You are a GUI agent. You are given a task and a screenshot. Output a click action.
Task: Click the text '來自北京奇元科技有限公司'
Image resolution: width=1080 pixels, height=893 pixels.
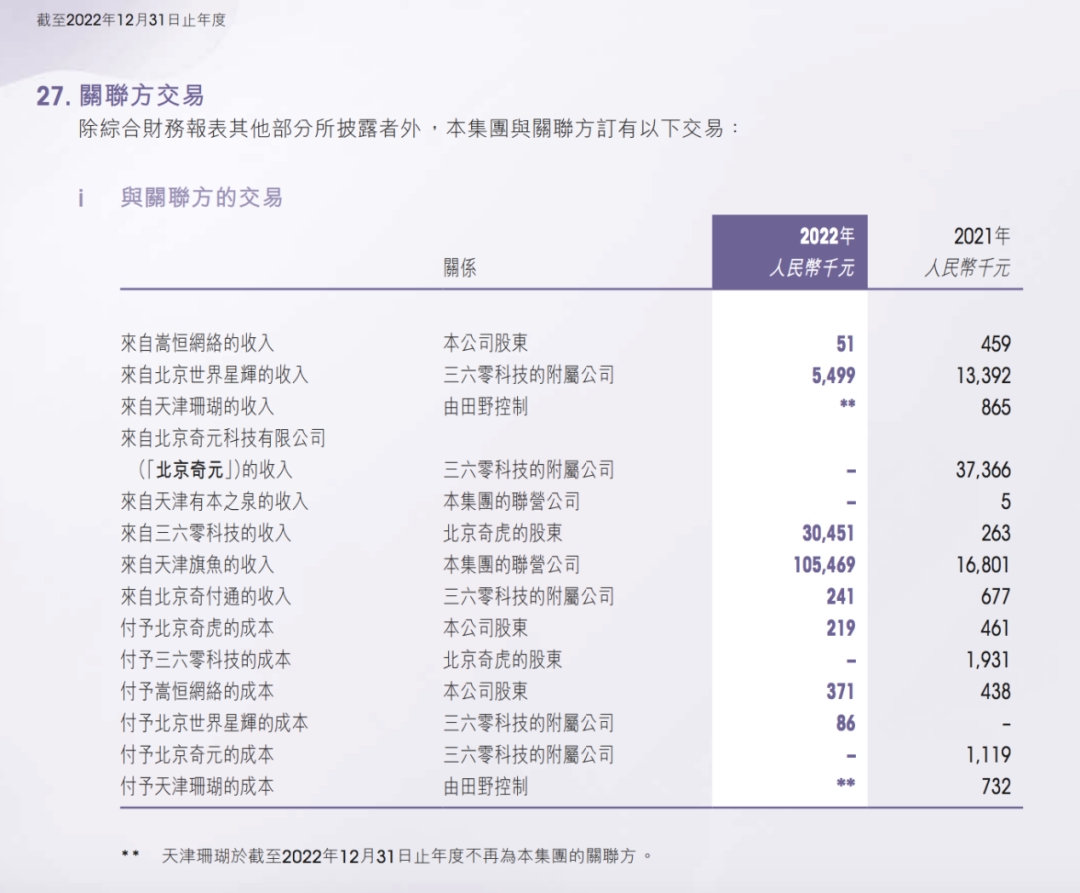point(223,438)
